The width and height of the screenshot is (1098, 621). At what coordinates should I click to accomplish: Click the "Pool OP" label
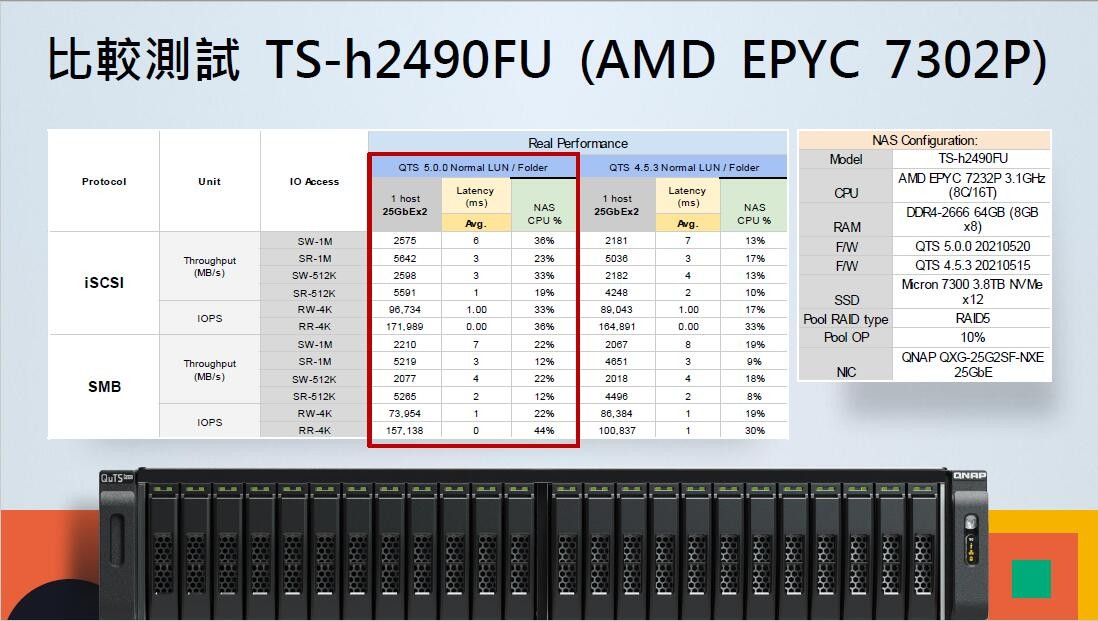point(846,337)
